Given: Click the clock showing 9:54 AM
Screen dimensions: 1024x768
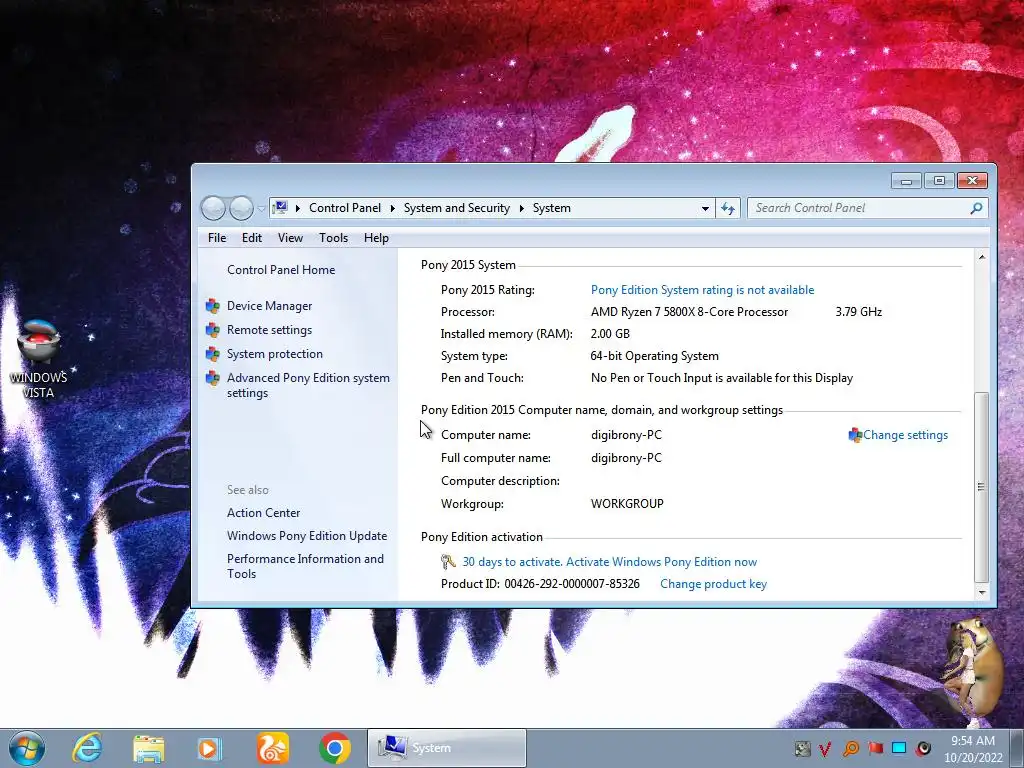Looking at the screenshot, I should [x=972, y=741].
